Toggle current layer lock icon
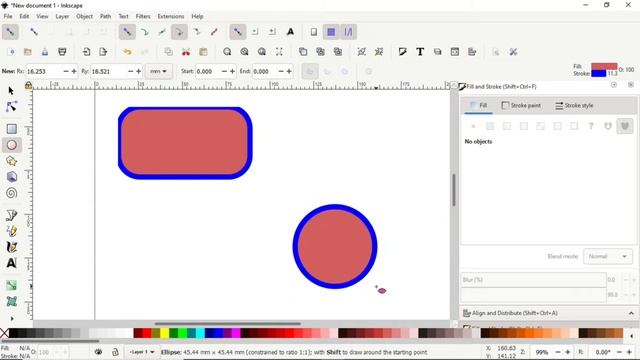This screenshot has height=360, width=640. pos(115,352)
